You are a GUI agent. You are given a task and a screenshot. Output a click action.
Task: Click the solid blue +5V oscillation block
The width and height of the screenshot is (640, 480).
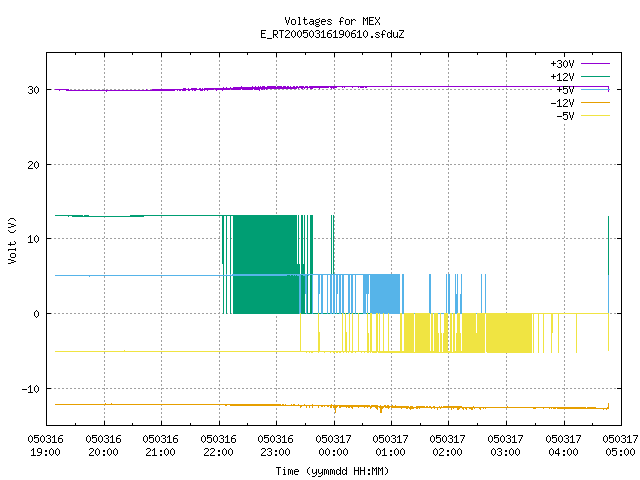point(385,294)
